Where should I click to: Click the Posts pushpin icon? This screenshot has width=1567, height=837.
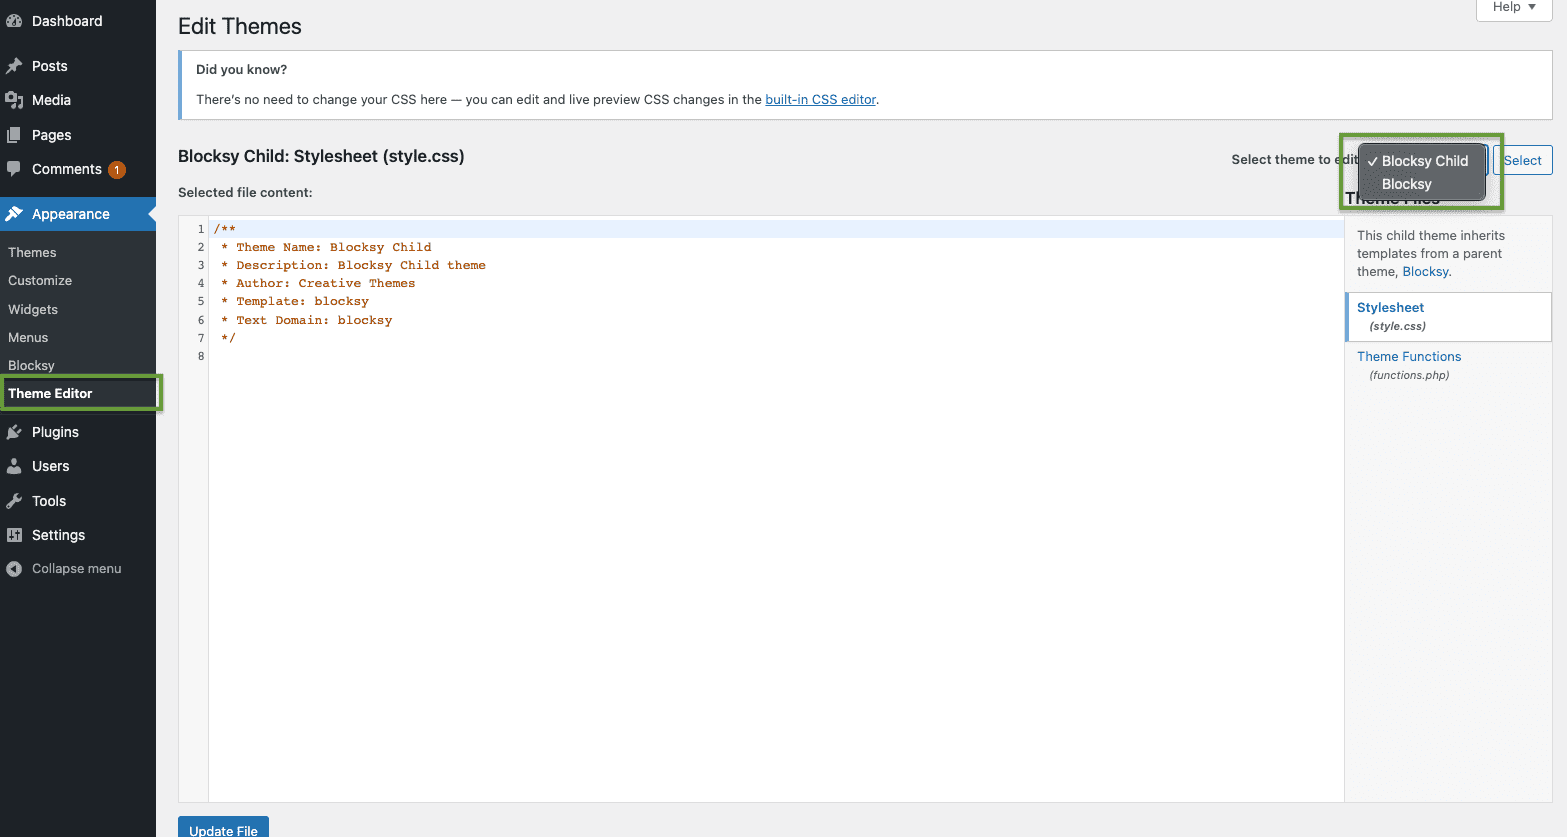coord(14,66)
